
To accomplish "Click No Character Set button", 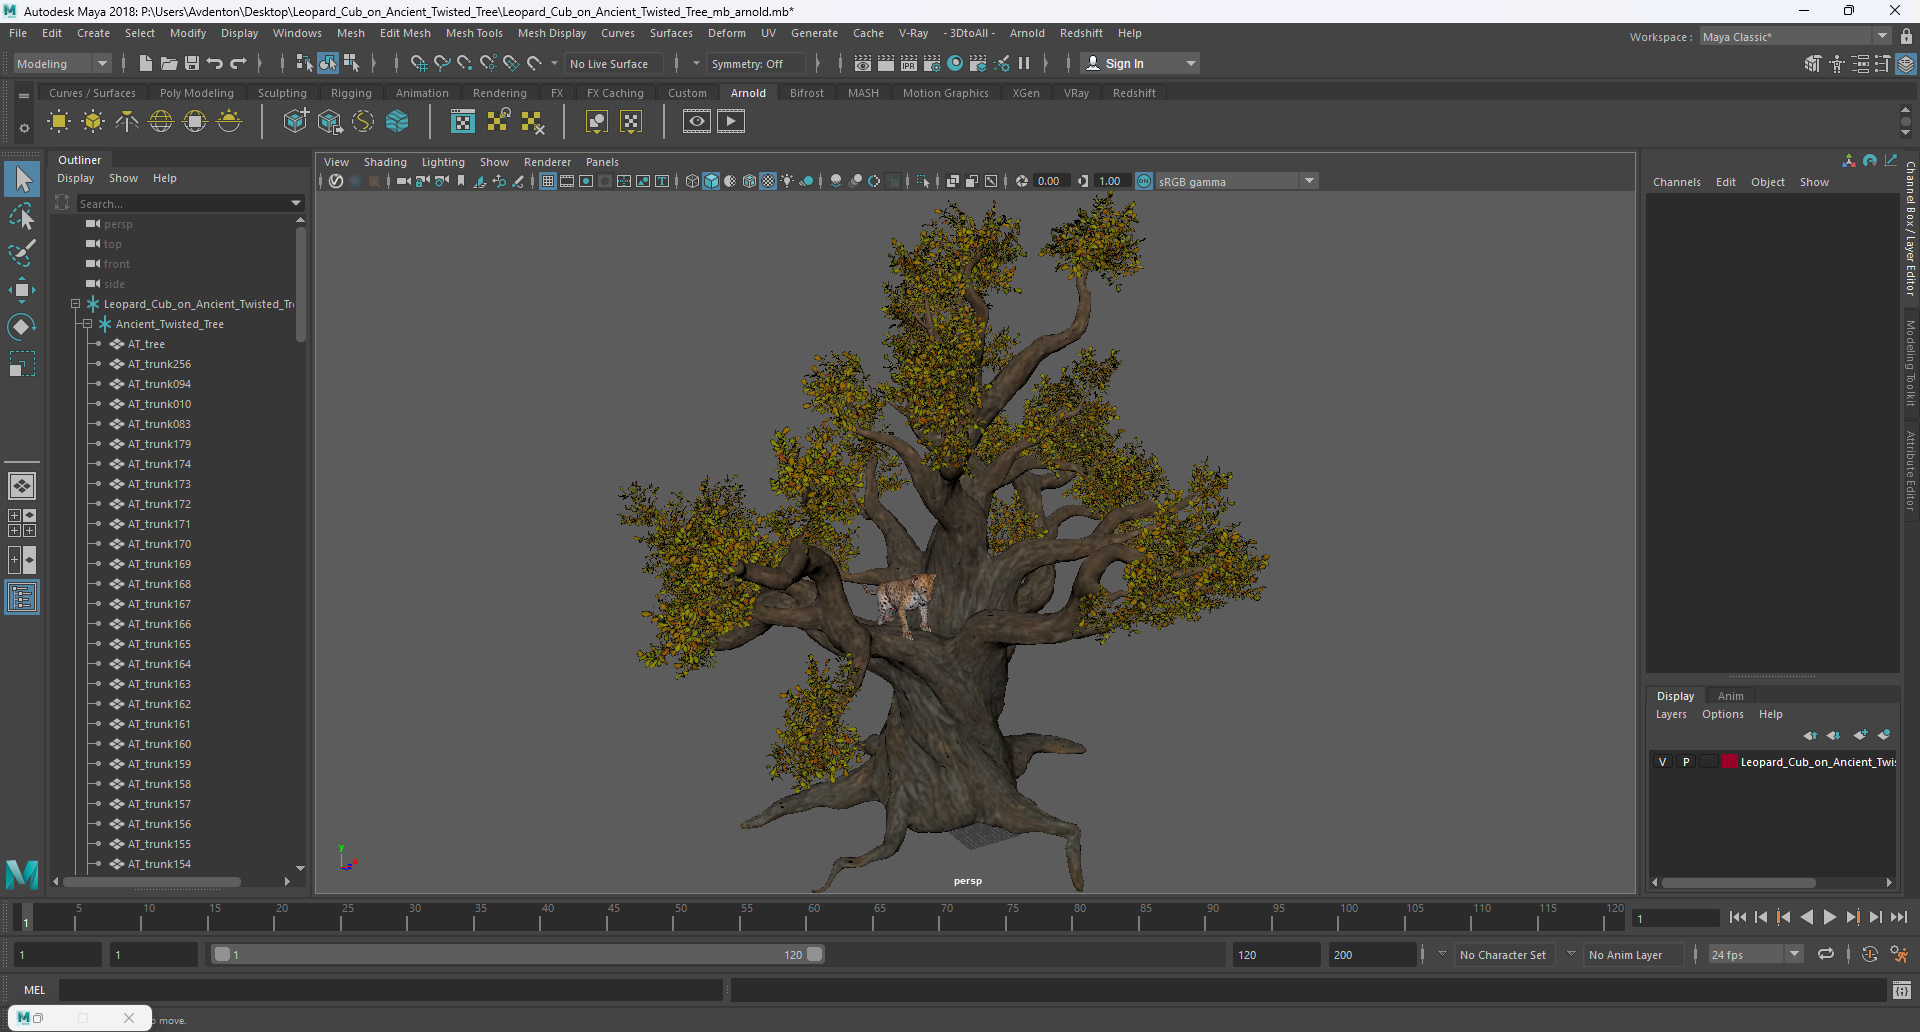I will pyautogui.click(x=1503, y=955).
